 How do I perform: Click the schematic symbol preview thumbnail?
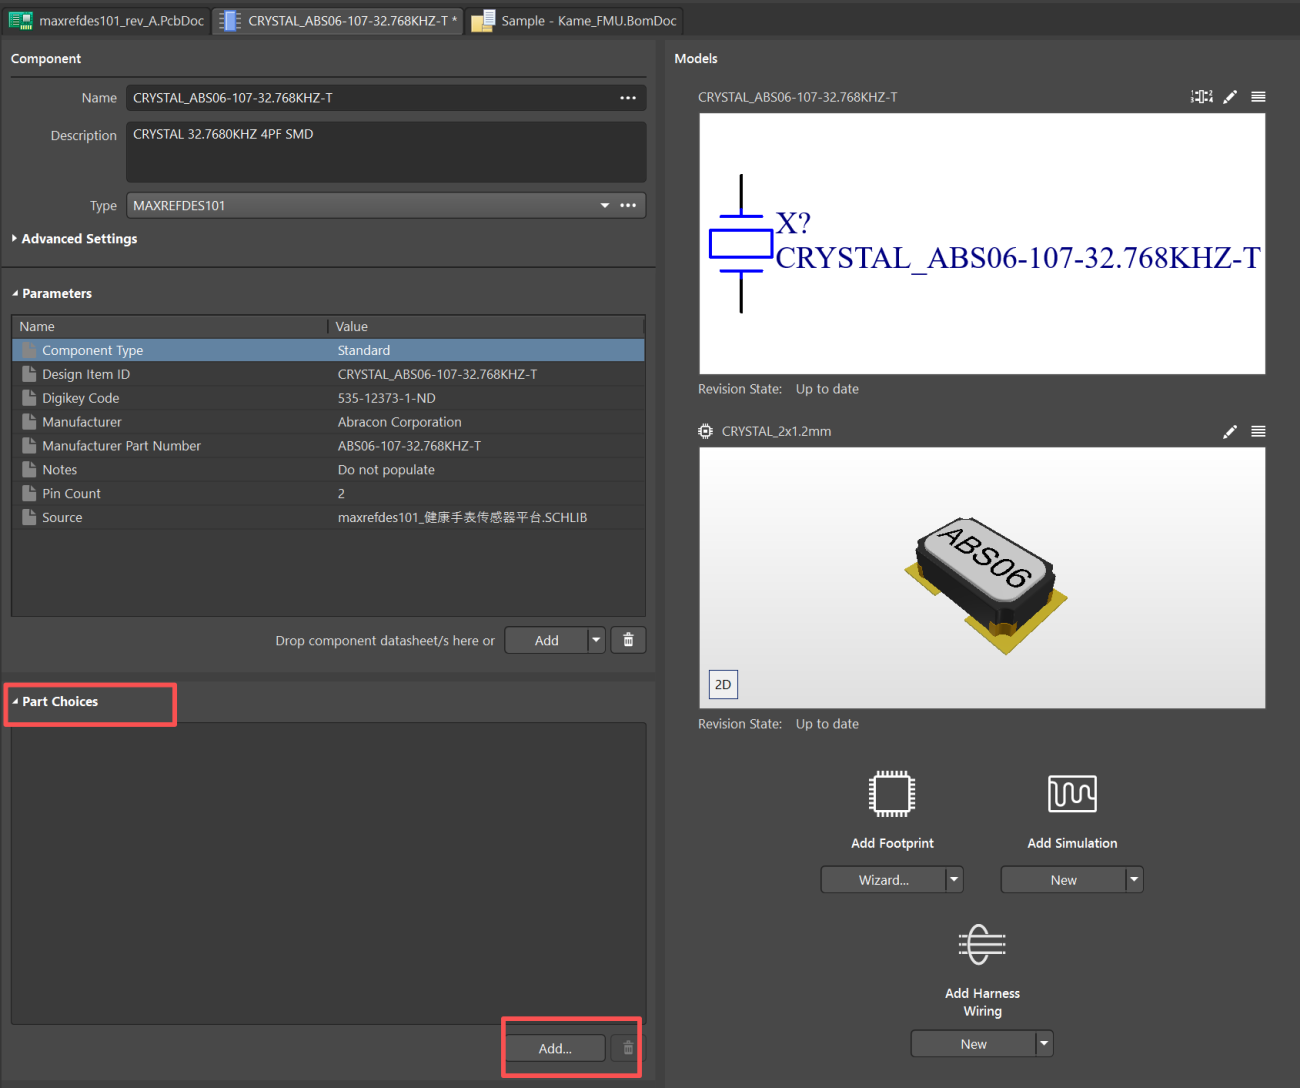[x=982, y=244]
